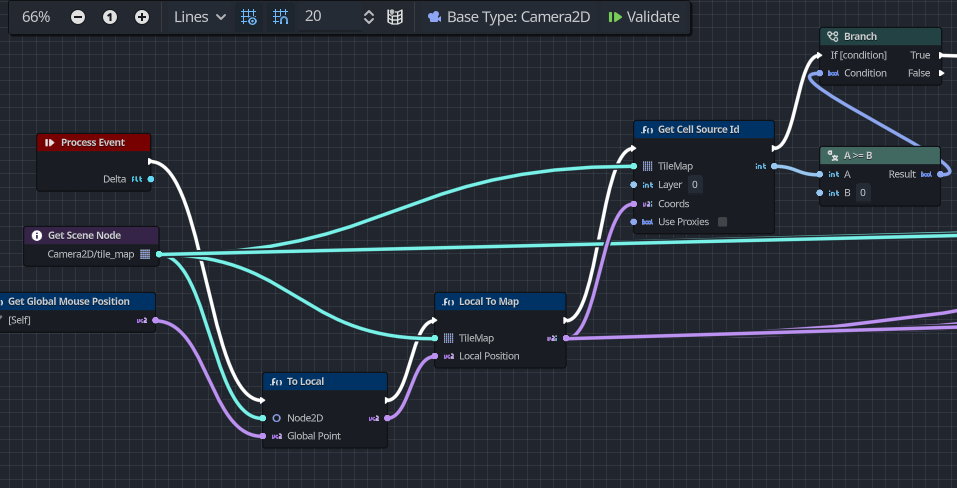
Task: Reset zoom with the 1 button
Action: point(109,17)
